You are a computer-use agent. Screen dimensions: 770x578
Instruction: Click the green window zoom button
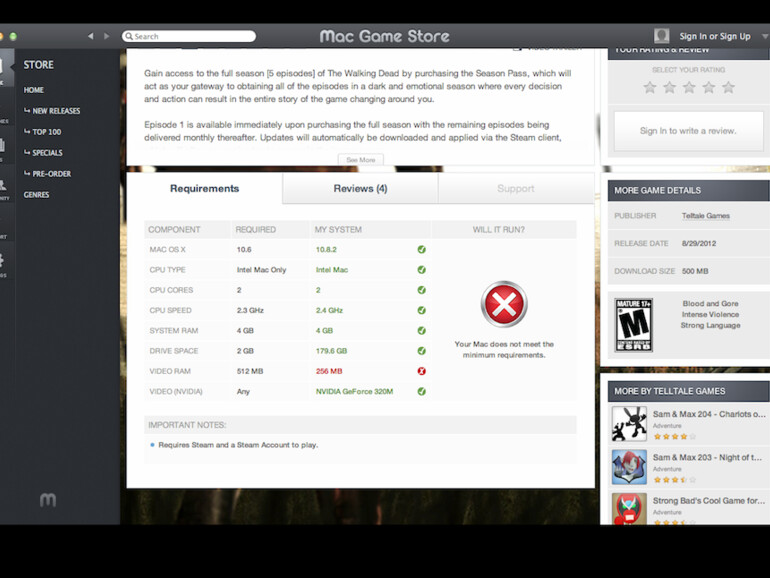pyautogui.click(x=13, y=36)
